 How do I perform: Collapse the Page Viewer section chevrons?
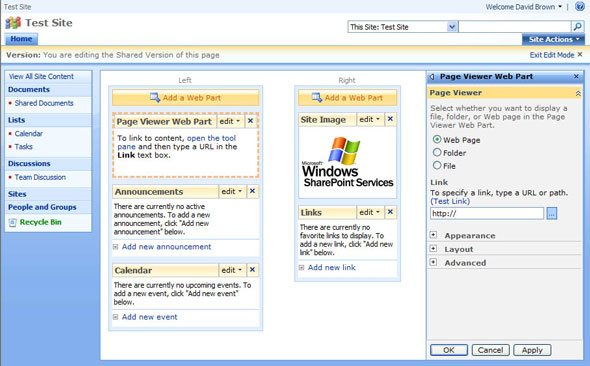pos(578,93)
